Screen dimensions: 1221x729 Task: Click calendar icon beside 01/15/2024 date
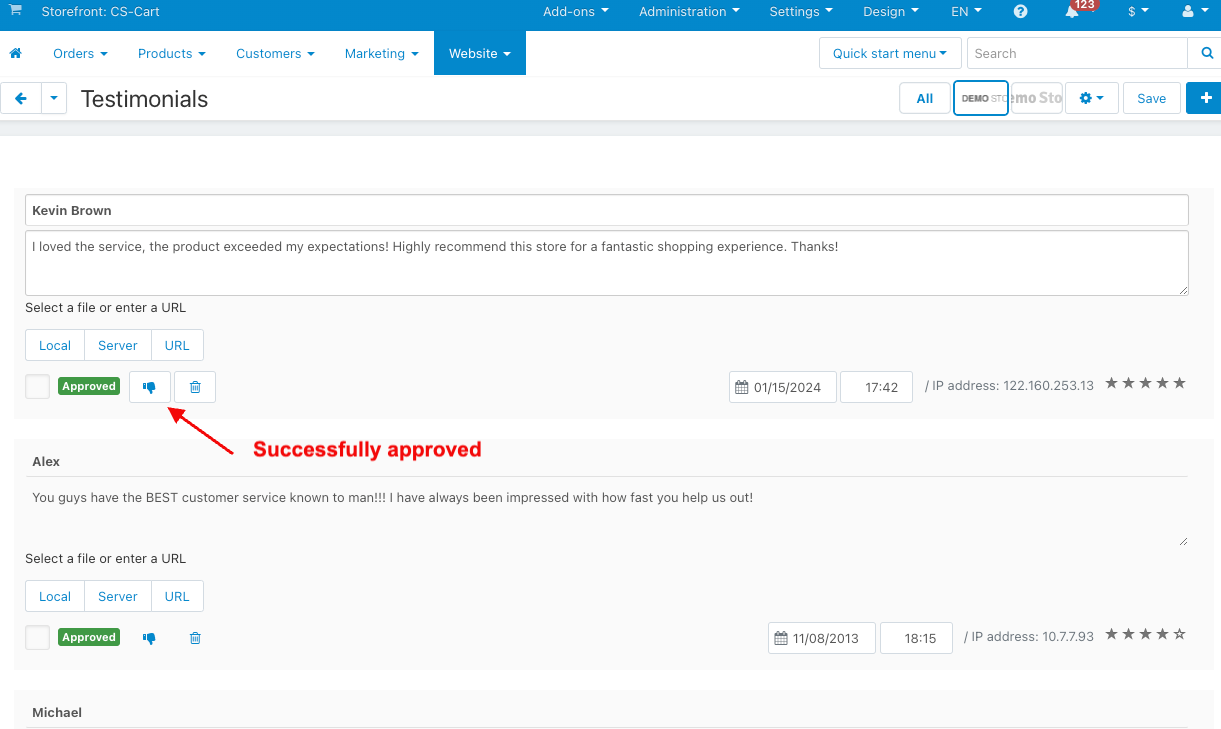point(742,387)
